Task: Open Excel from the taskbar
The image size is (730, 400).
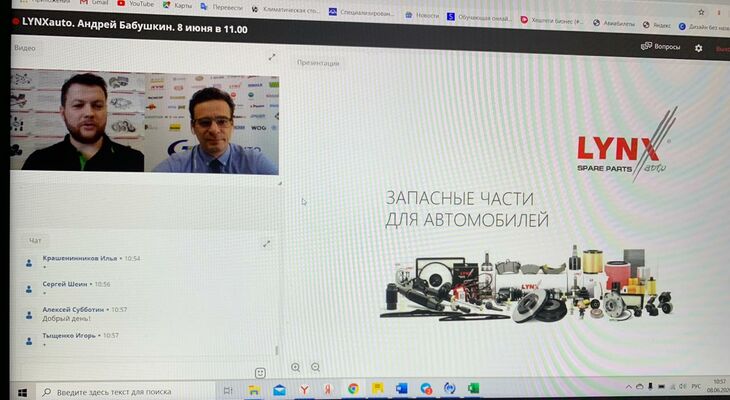Action: click(x=473, y=388)
